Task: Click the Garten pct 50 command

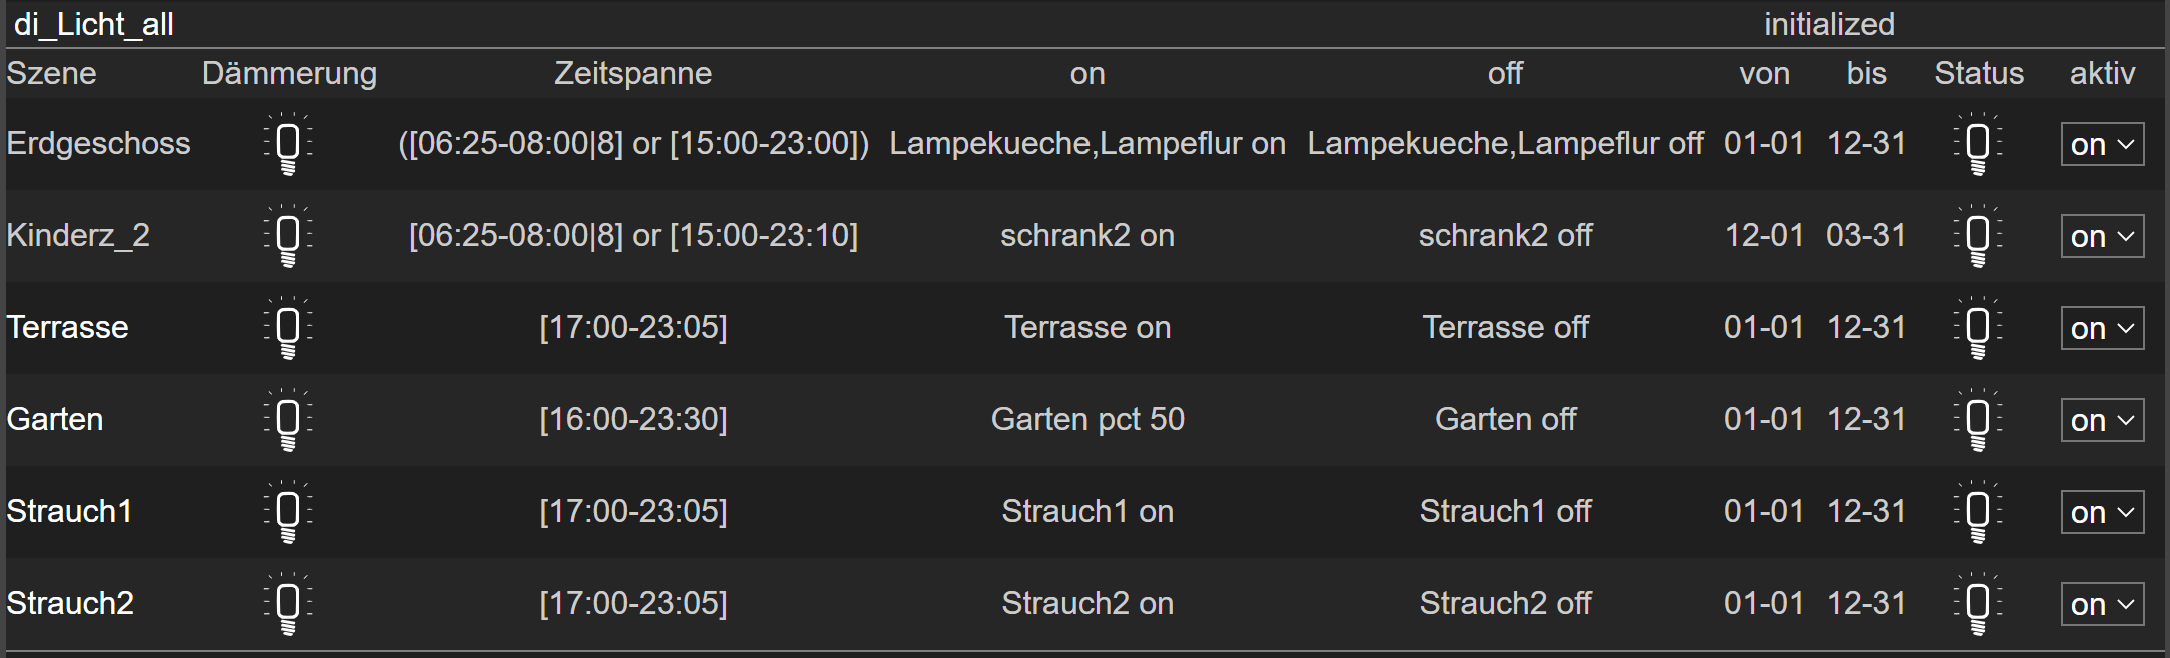Action: [1087, 419]
